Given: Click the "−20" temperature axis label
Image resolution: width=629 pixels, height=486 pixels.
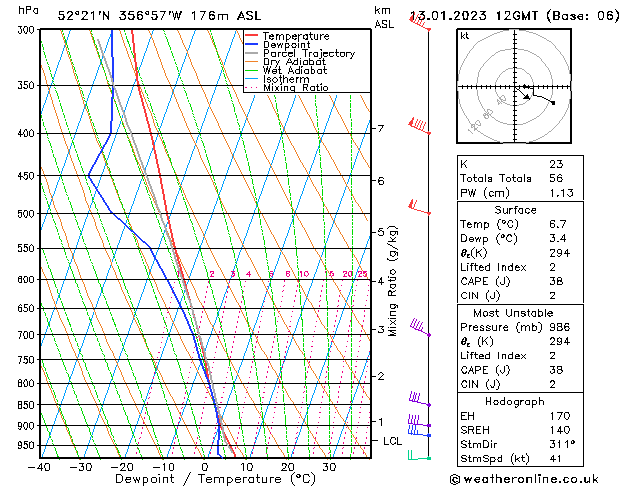Looking at the screenshot, I should tap(122, 467).
